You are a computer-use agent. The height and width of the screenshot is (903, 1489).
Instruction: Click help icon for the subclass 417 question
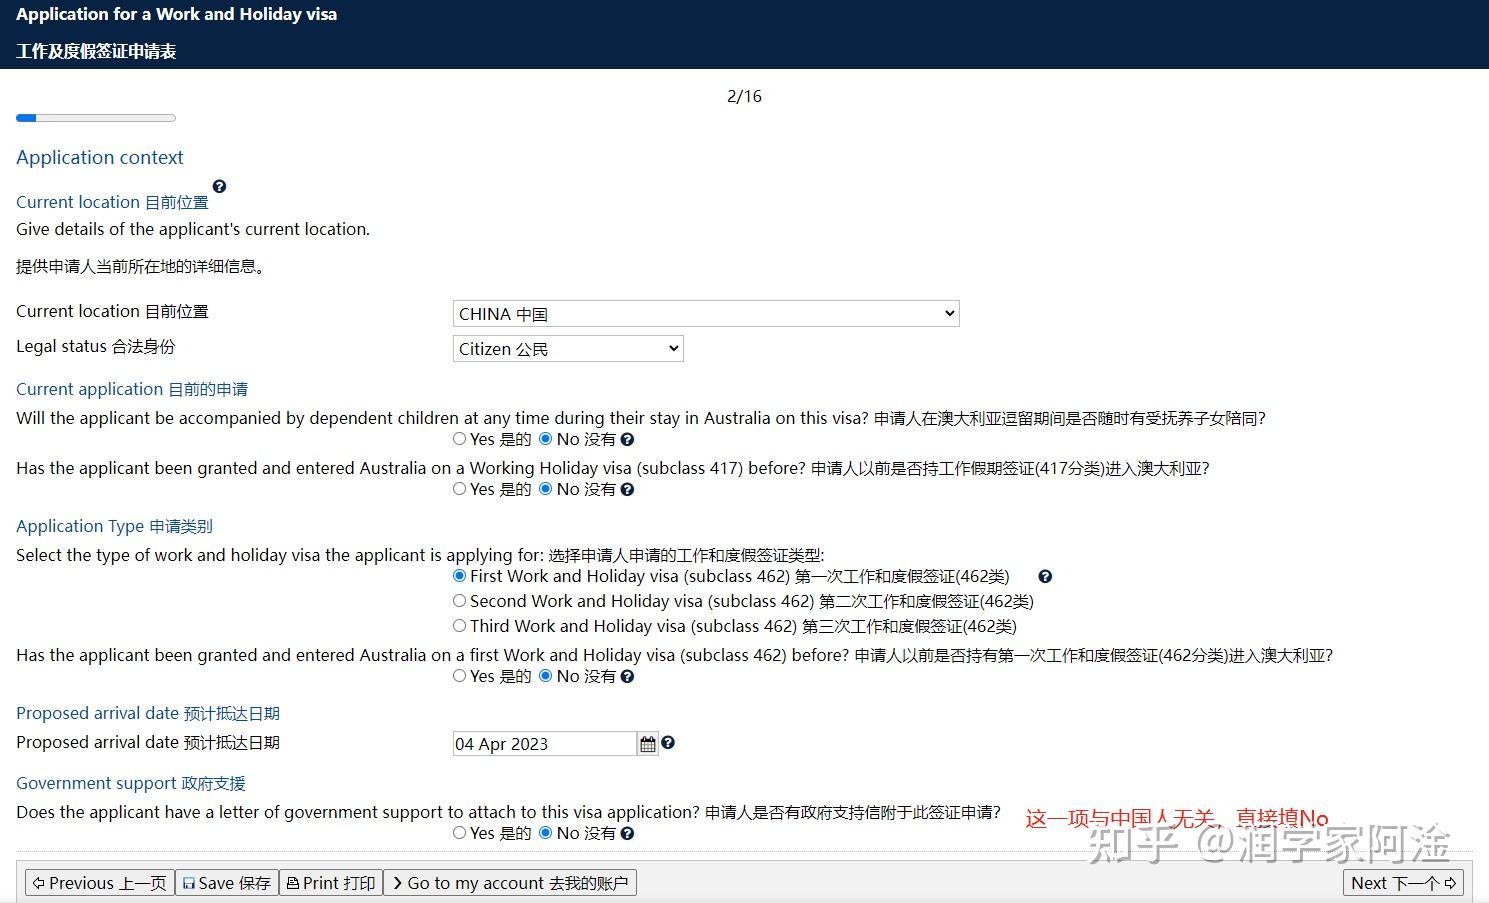627,489
